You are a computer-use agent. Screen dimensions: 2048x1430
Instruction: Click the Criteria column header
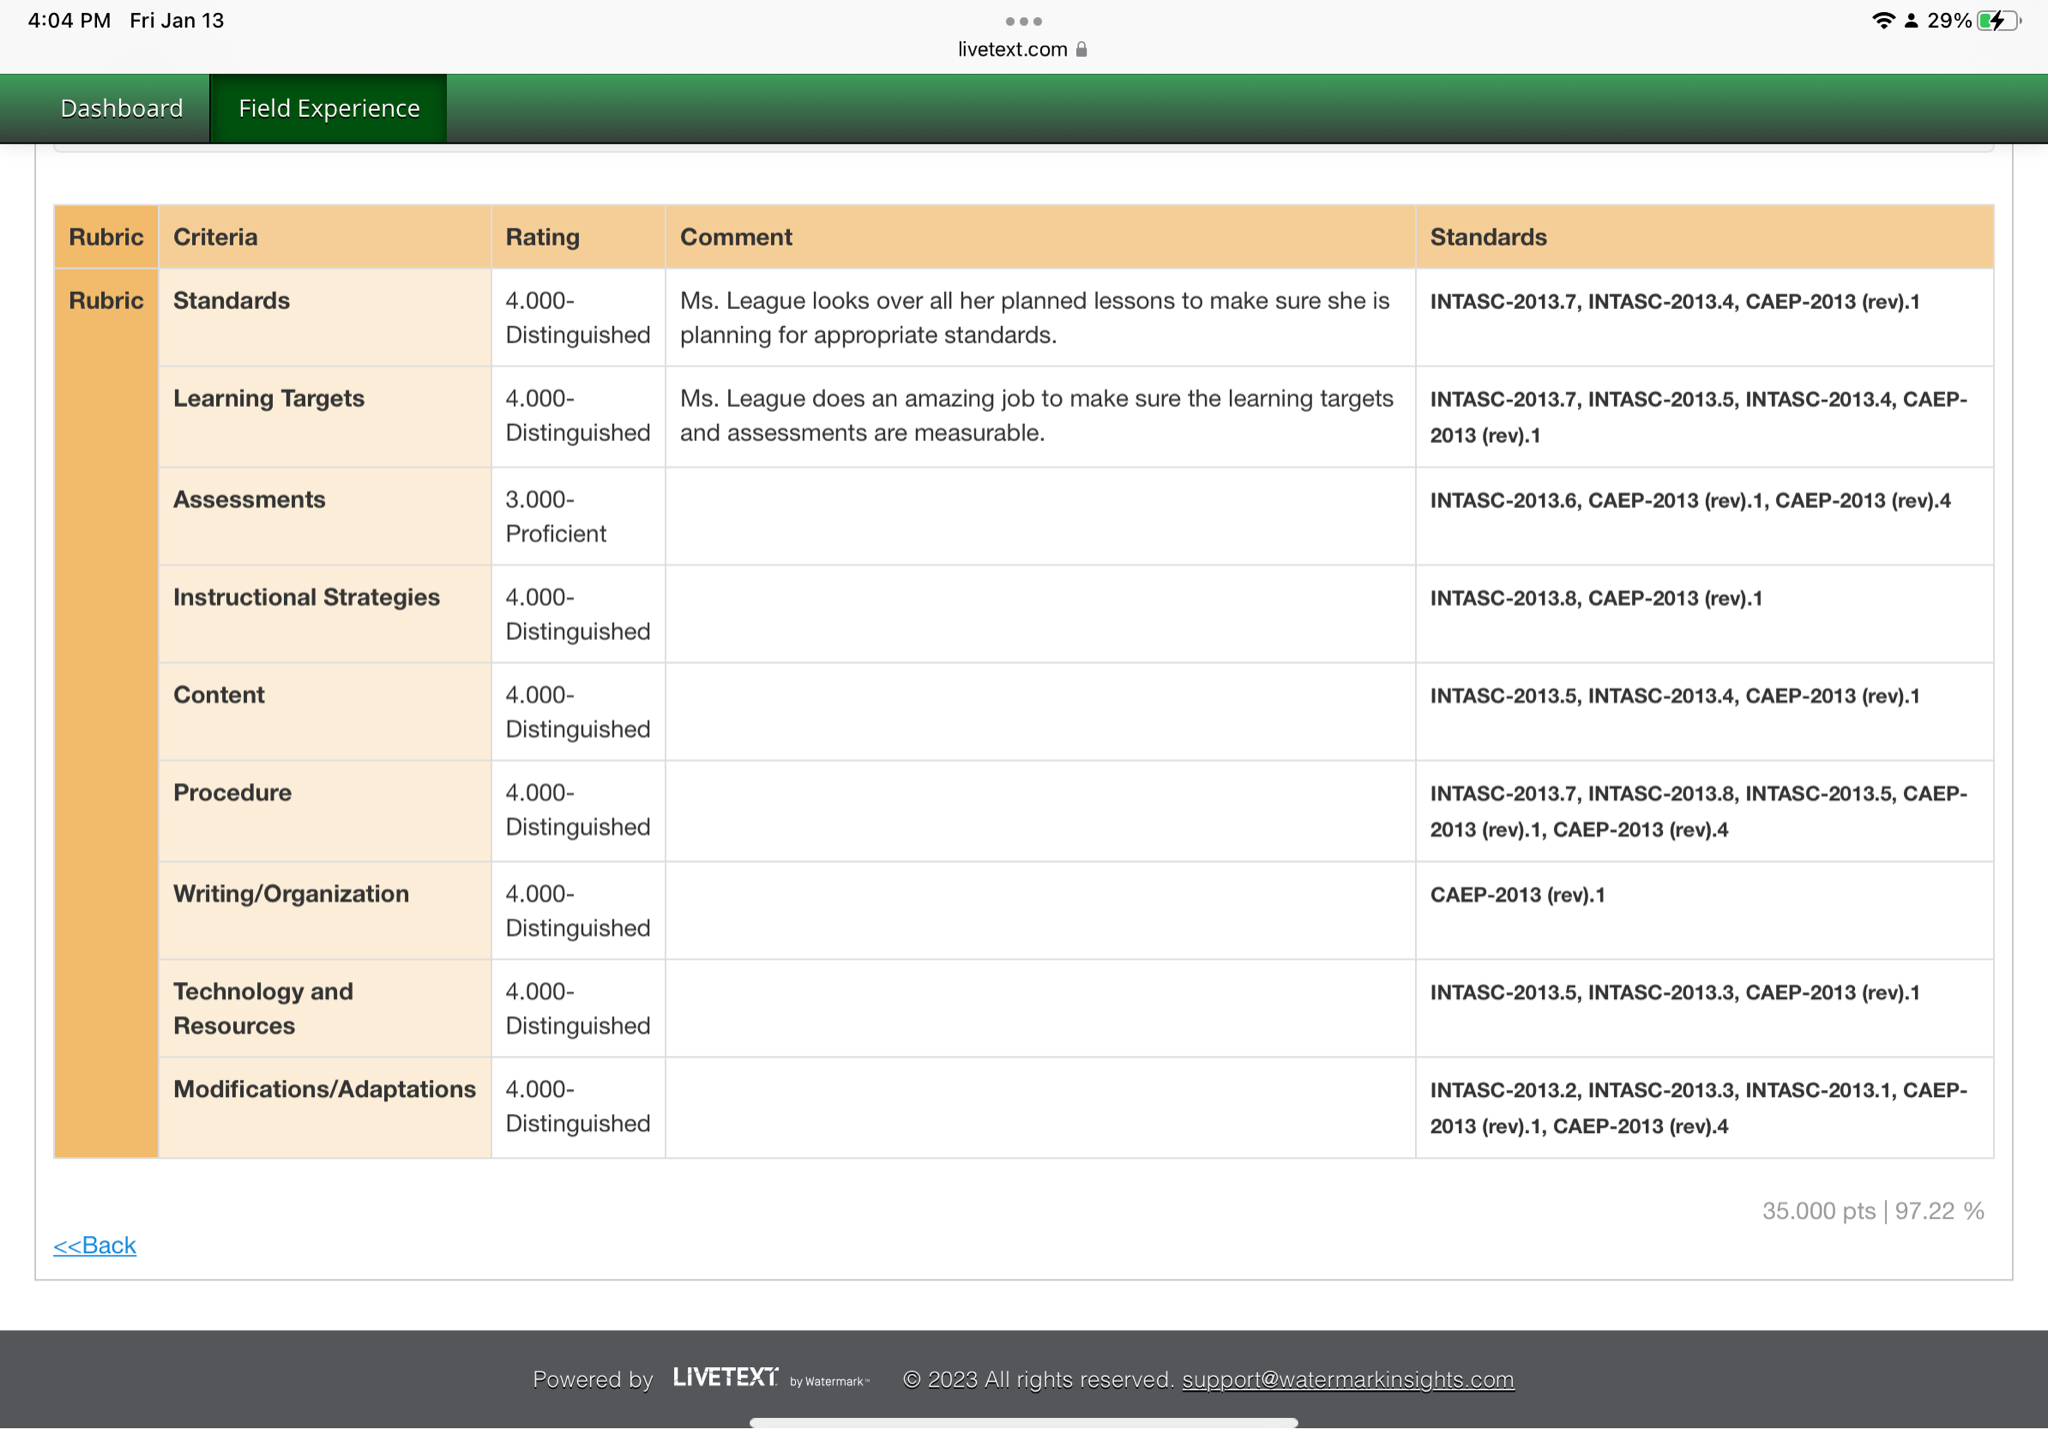point(215,237)
